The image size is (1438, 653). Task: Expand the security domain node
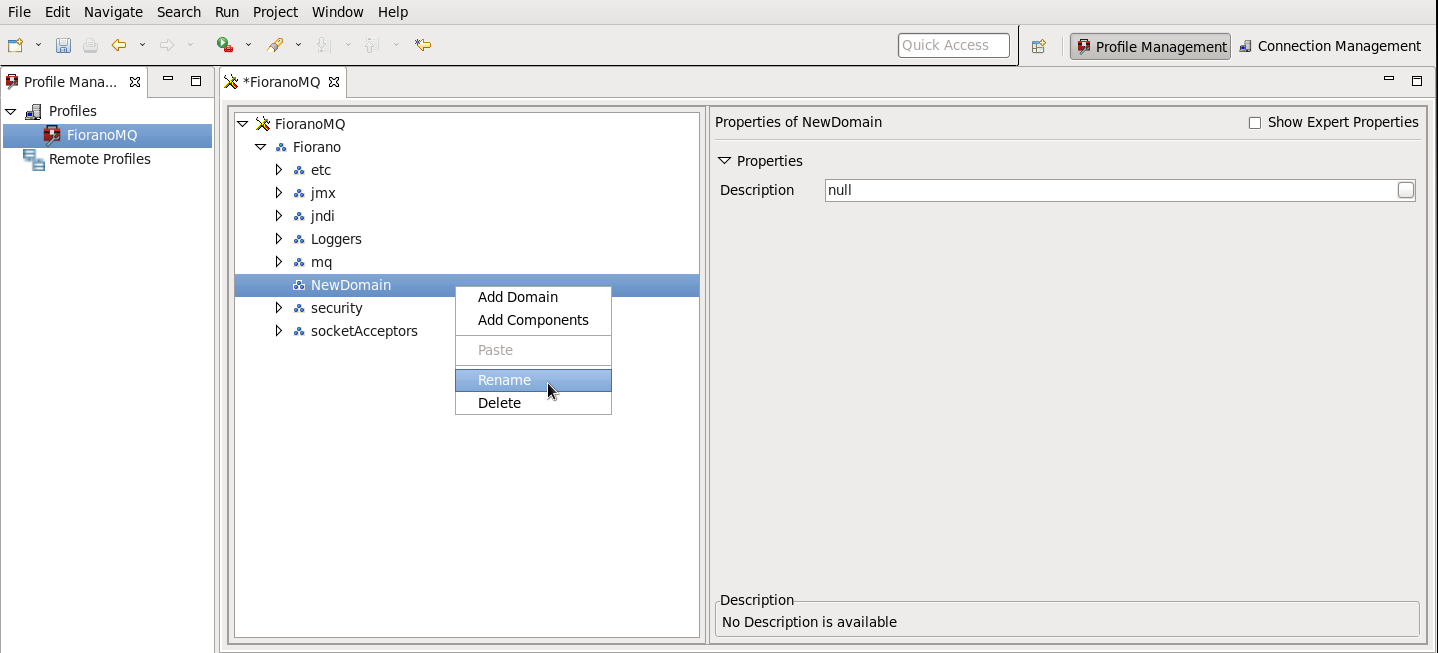tap(279, 308)
